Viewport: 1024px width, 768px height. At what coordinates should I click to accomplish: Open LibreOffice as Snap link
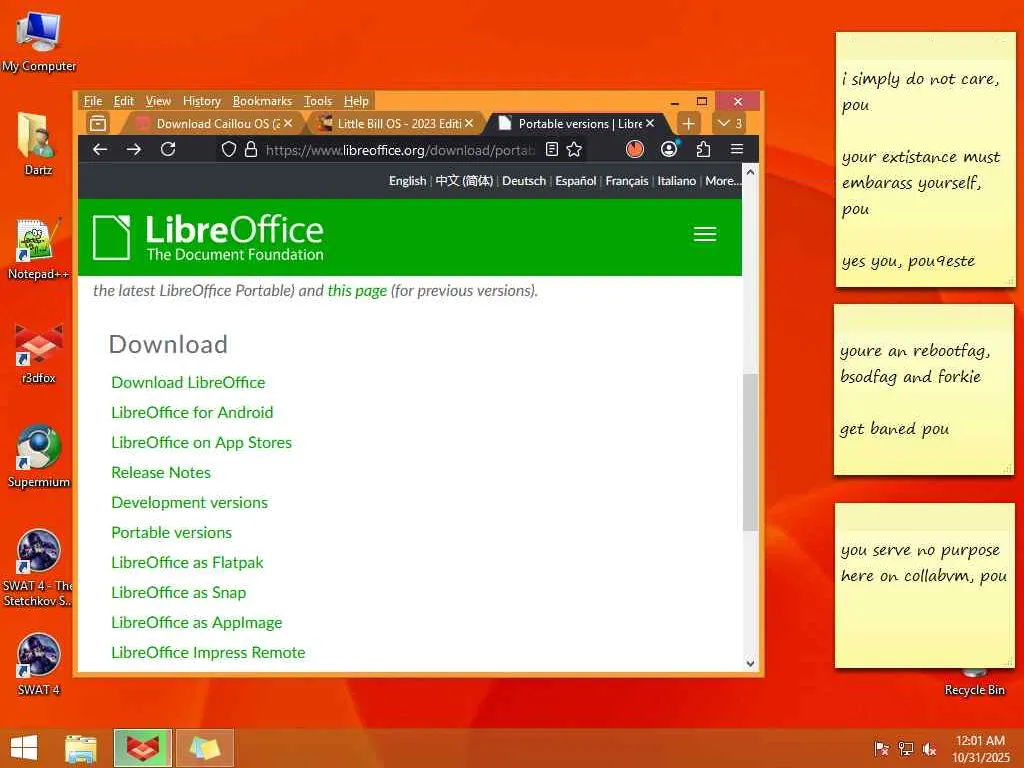point(178,593)
